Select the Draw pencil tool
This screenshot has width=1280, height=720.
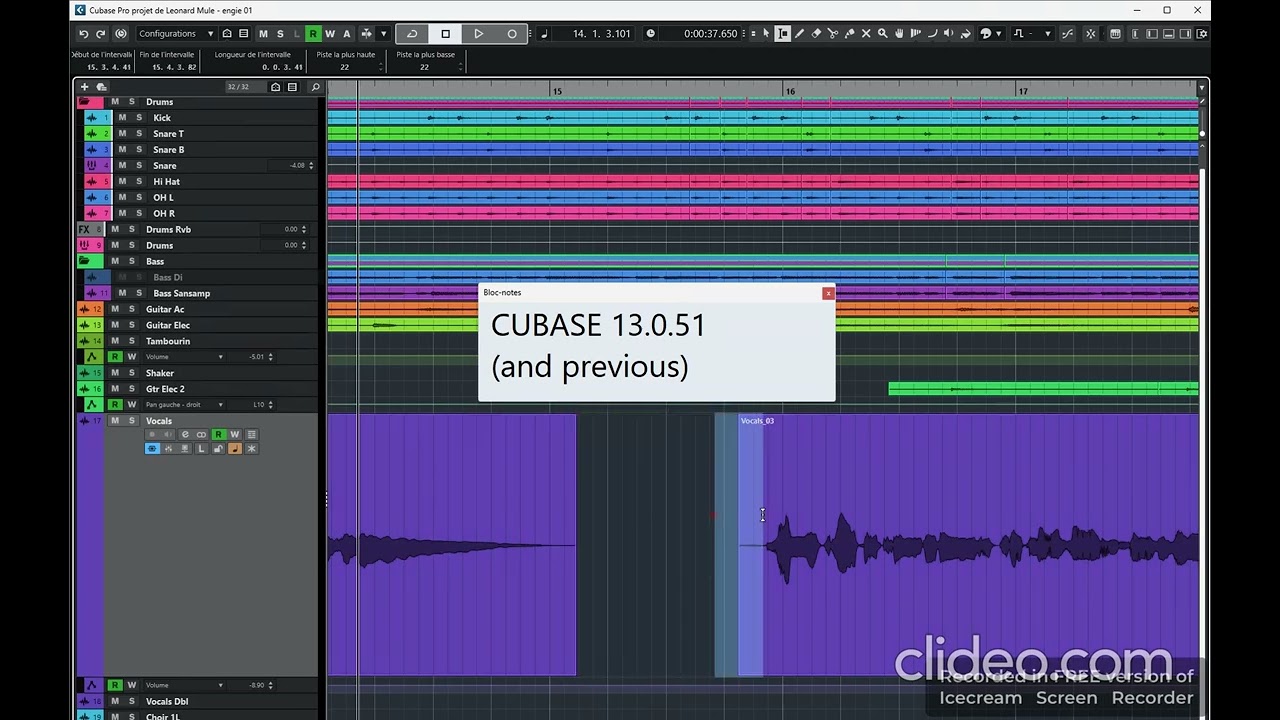(799, 33)
